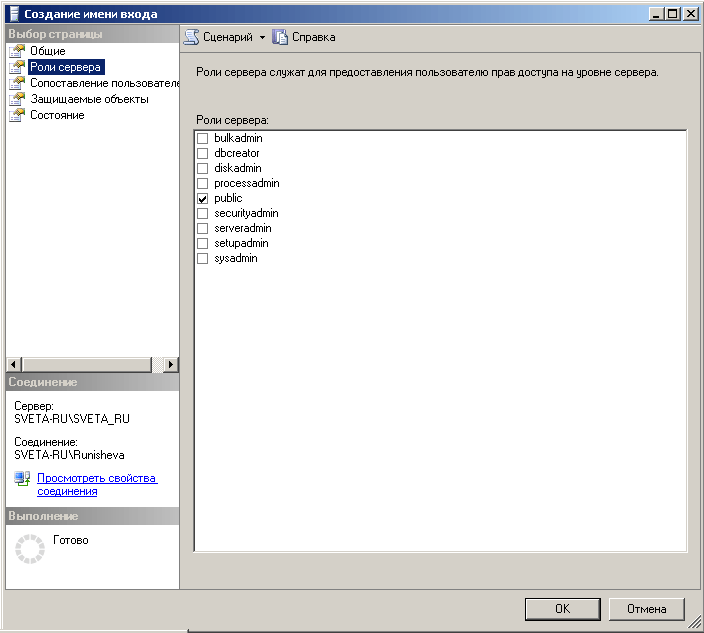This screenshot has width=704, height=633.
Task: Click the connection properties computer icon
Action: pyautogui.click(x=22, y=479)
